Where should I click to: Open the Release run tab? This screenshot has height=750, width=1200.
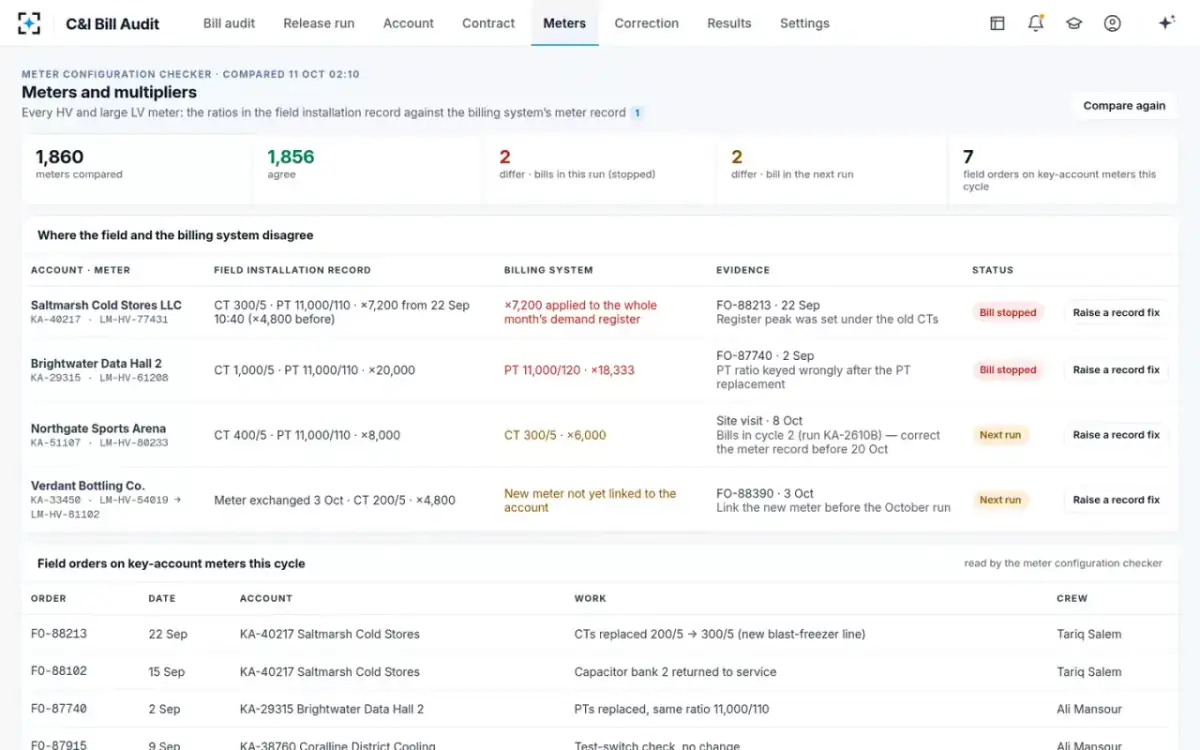point(319,23)
